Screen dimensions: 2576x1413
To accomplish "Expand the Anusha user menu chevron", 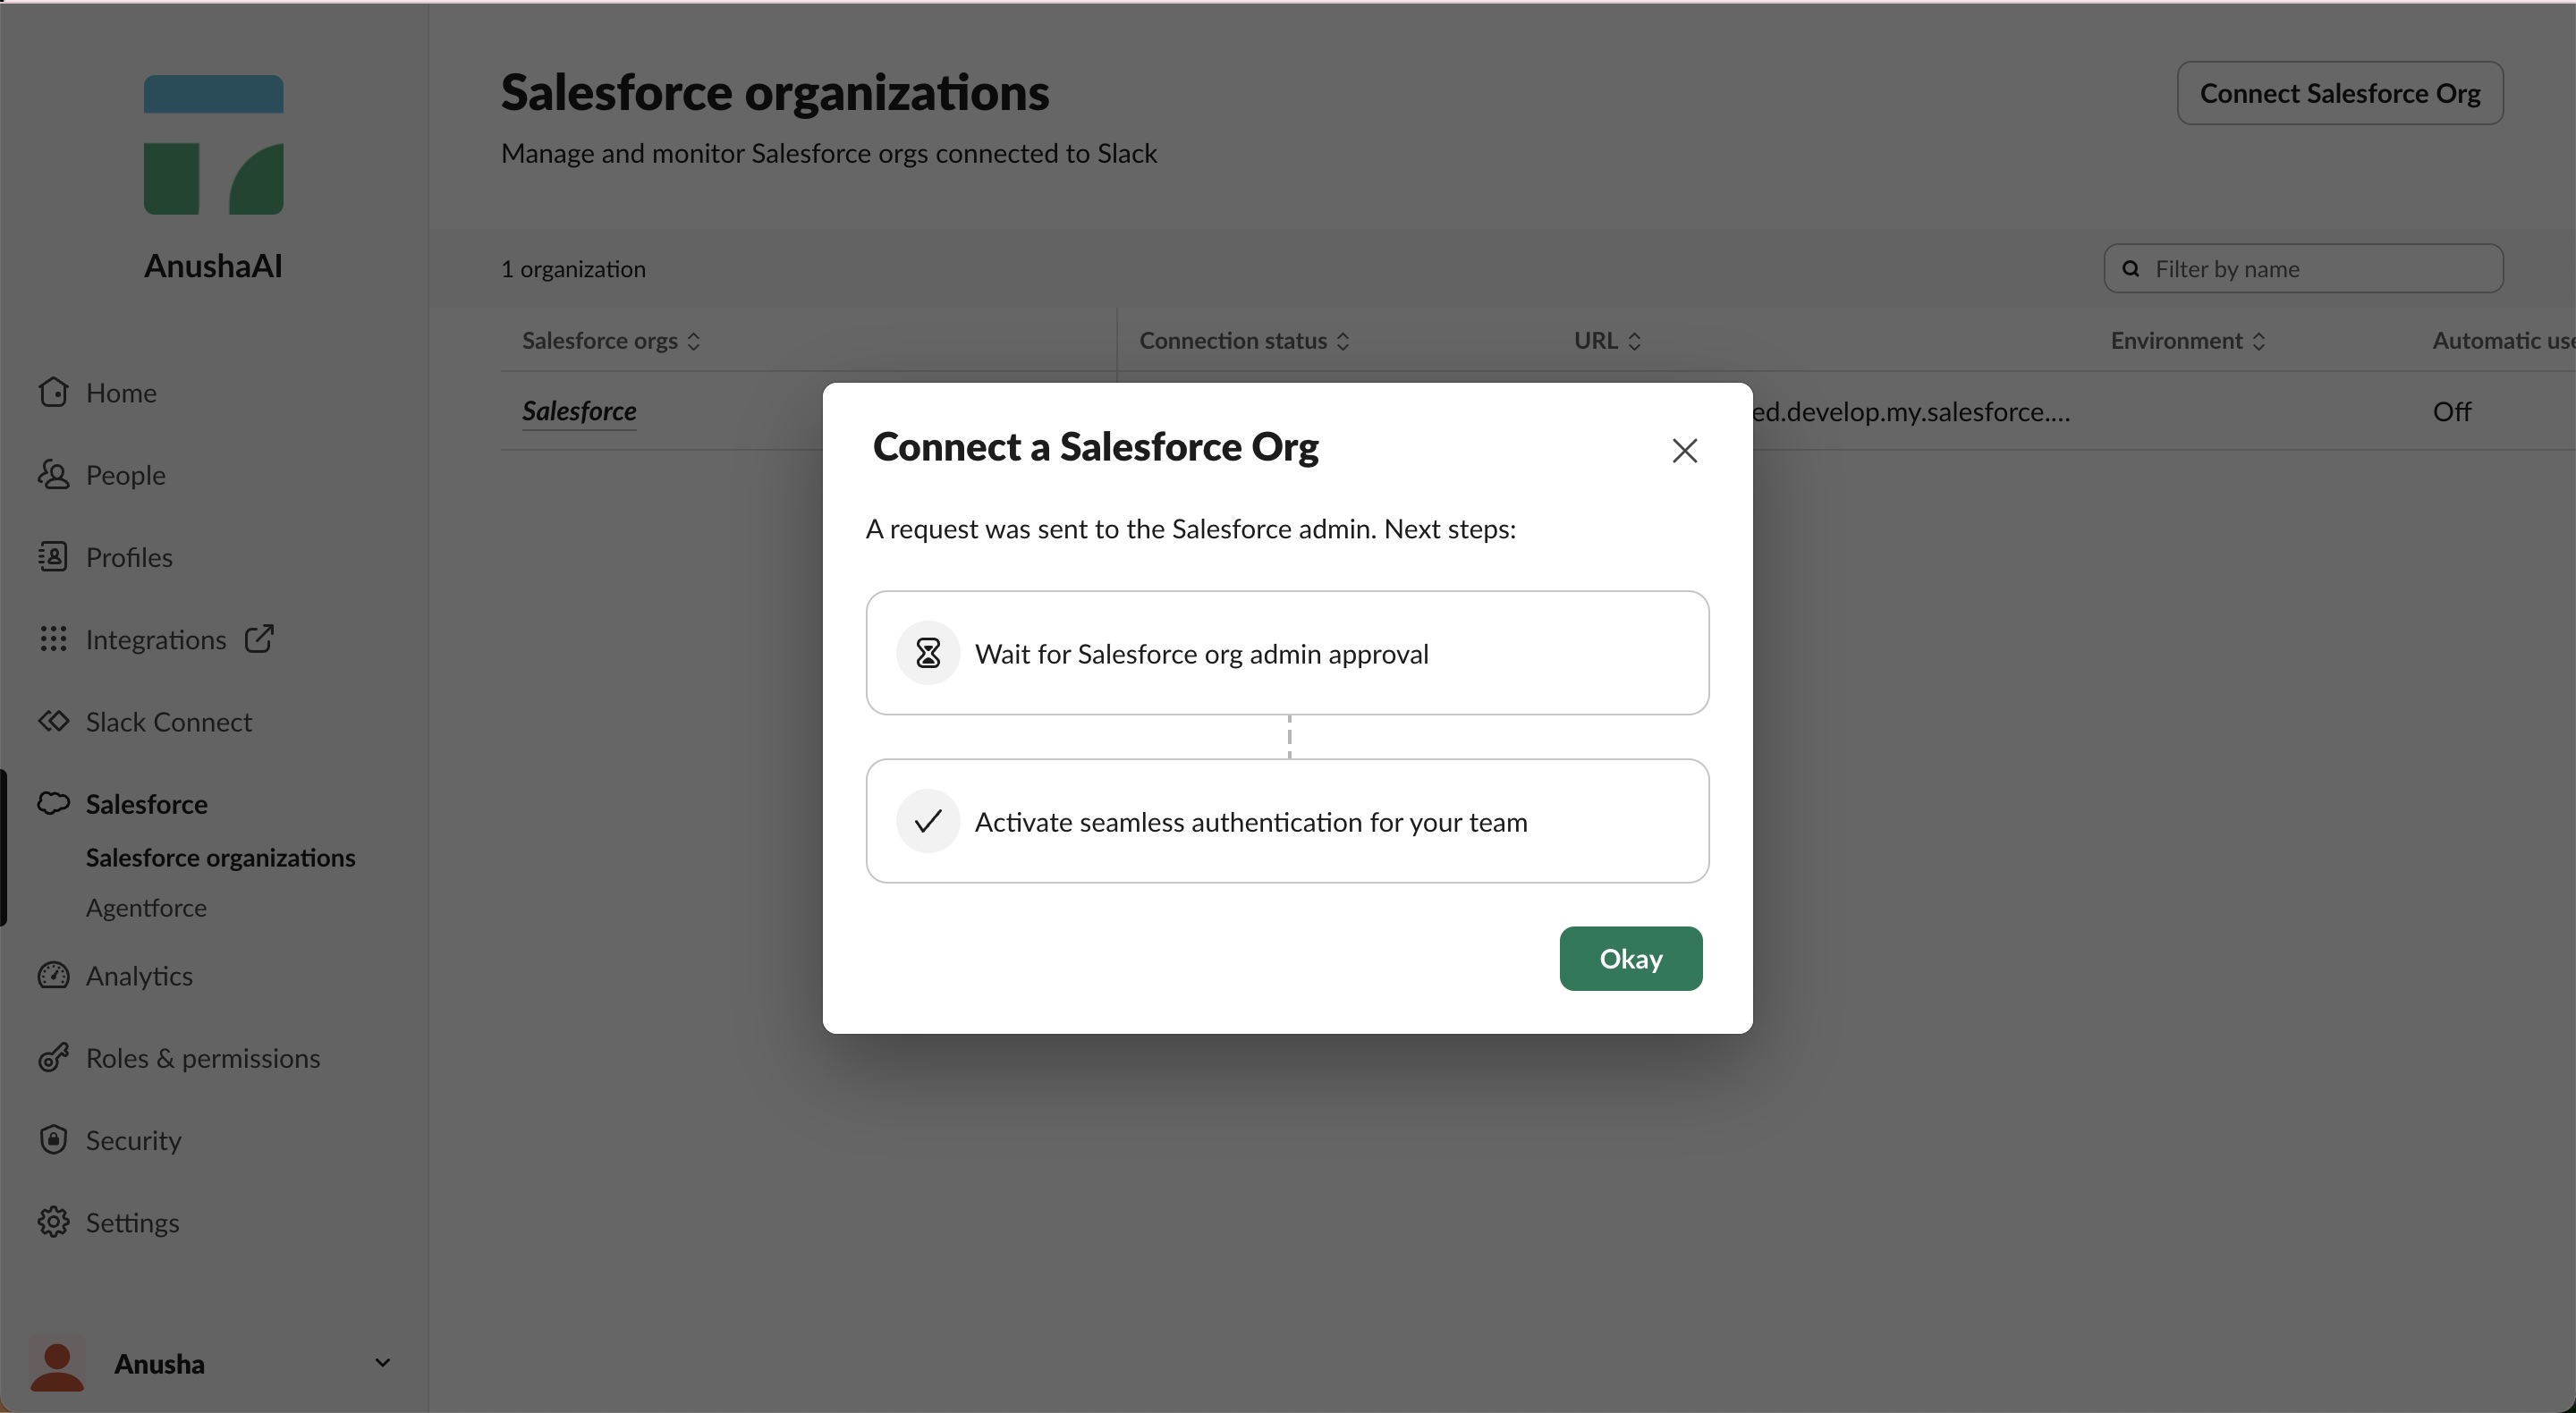I will (382, 1362).
